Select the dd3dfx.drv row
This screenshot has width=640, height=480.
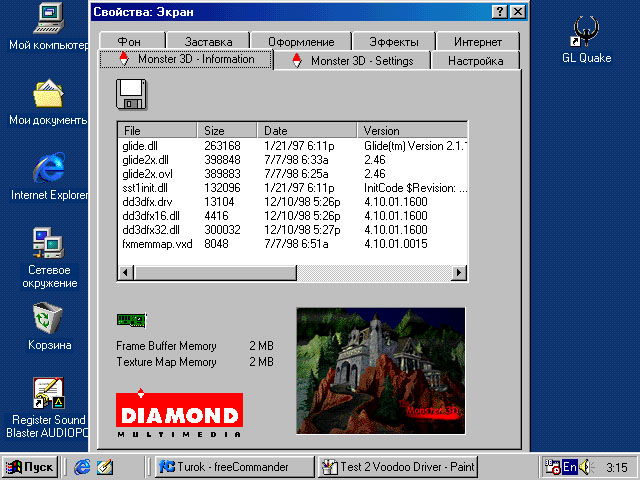[x=292, y=202]
